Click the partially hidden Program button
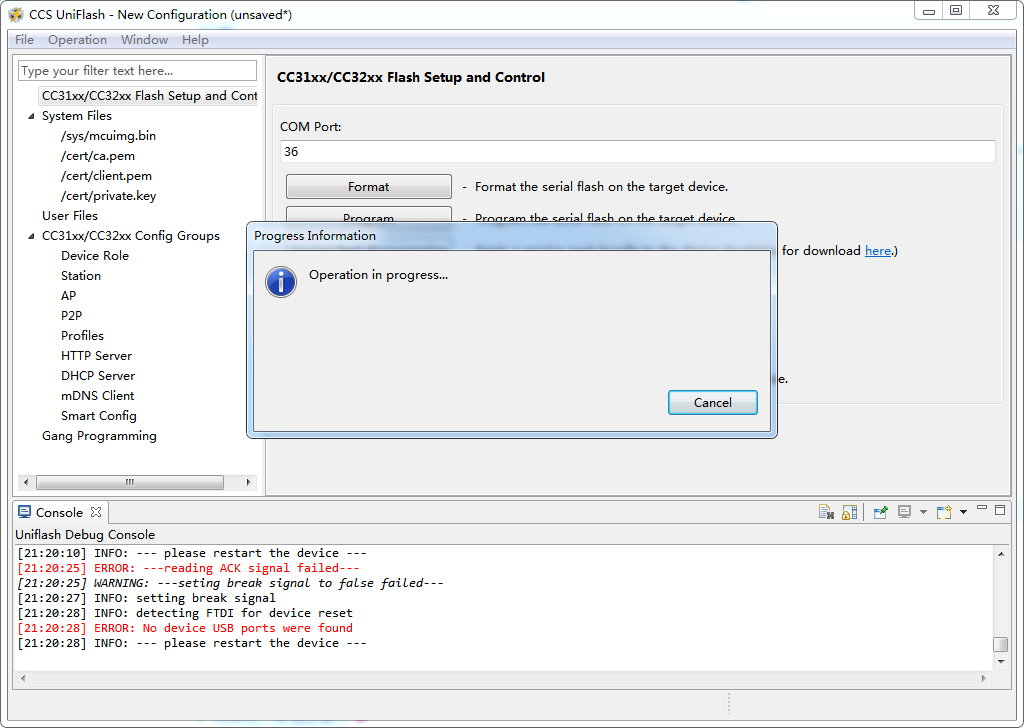Screen dimensions: 1024x728 click(x=368, y=215)
